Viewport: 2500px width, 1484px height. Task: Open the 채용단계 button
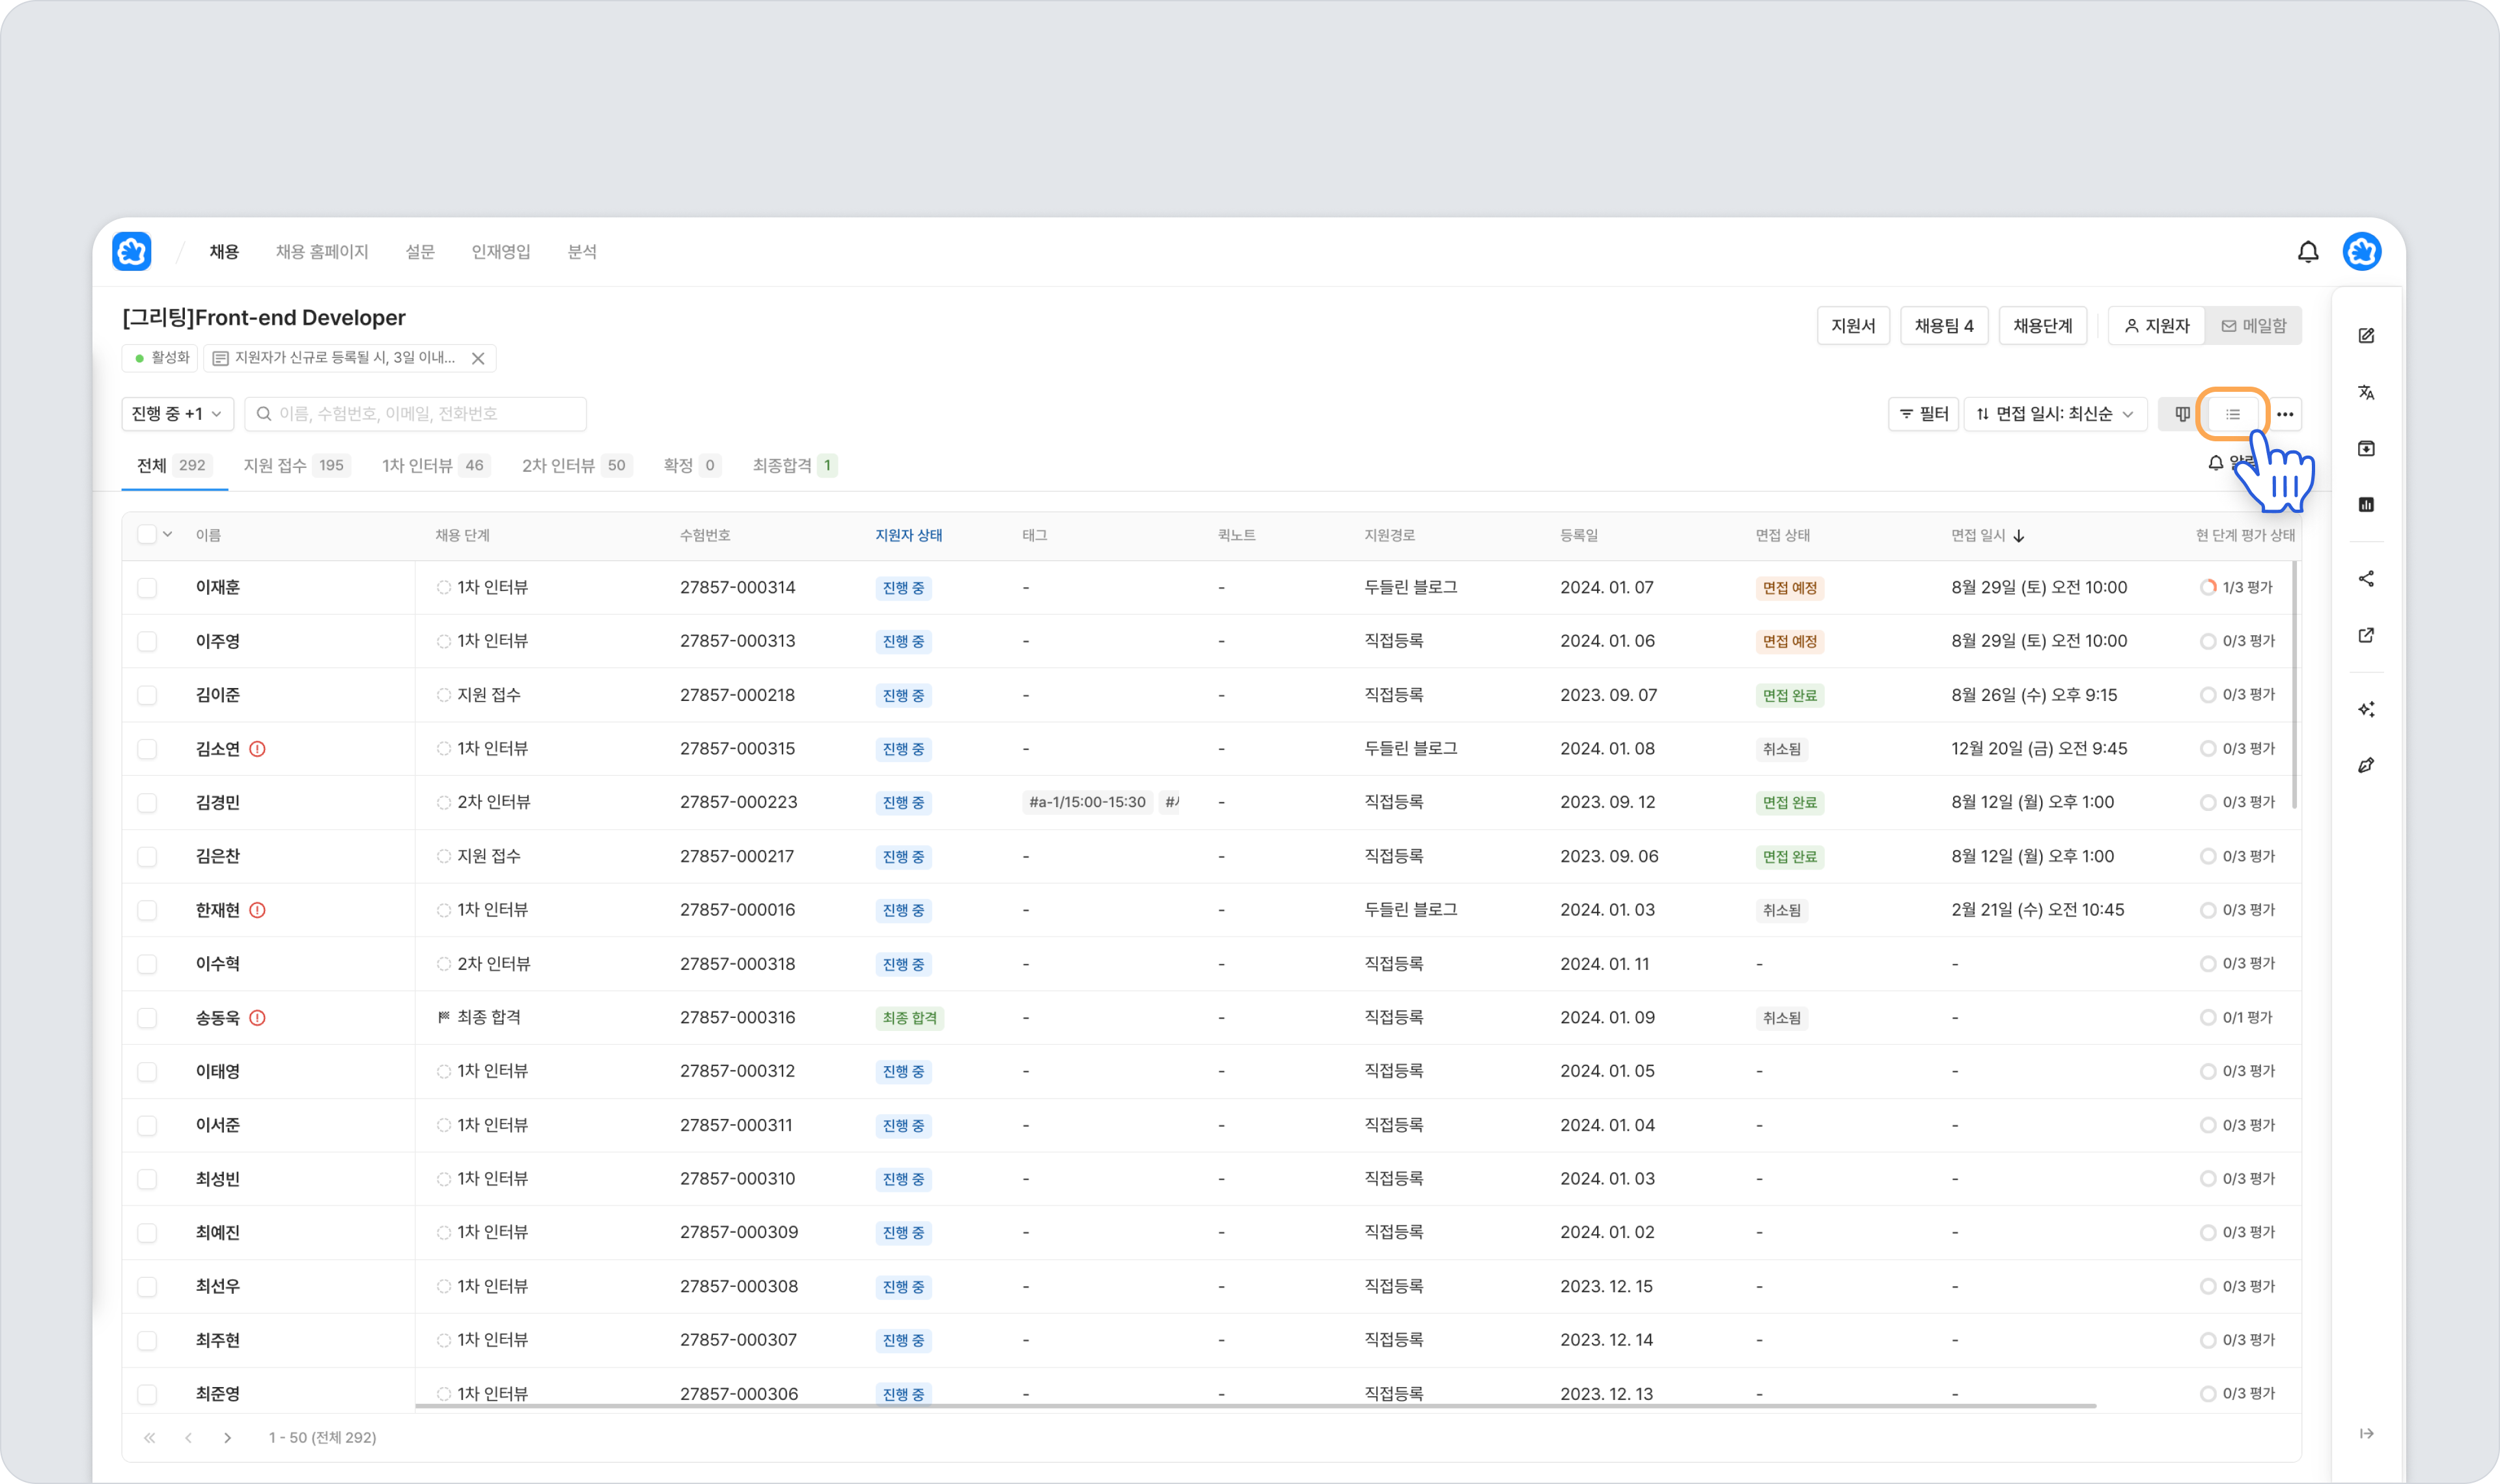[2042, 326]
